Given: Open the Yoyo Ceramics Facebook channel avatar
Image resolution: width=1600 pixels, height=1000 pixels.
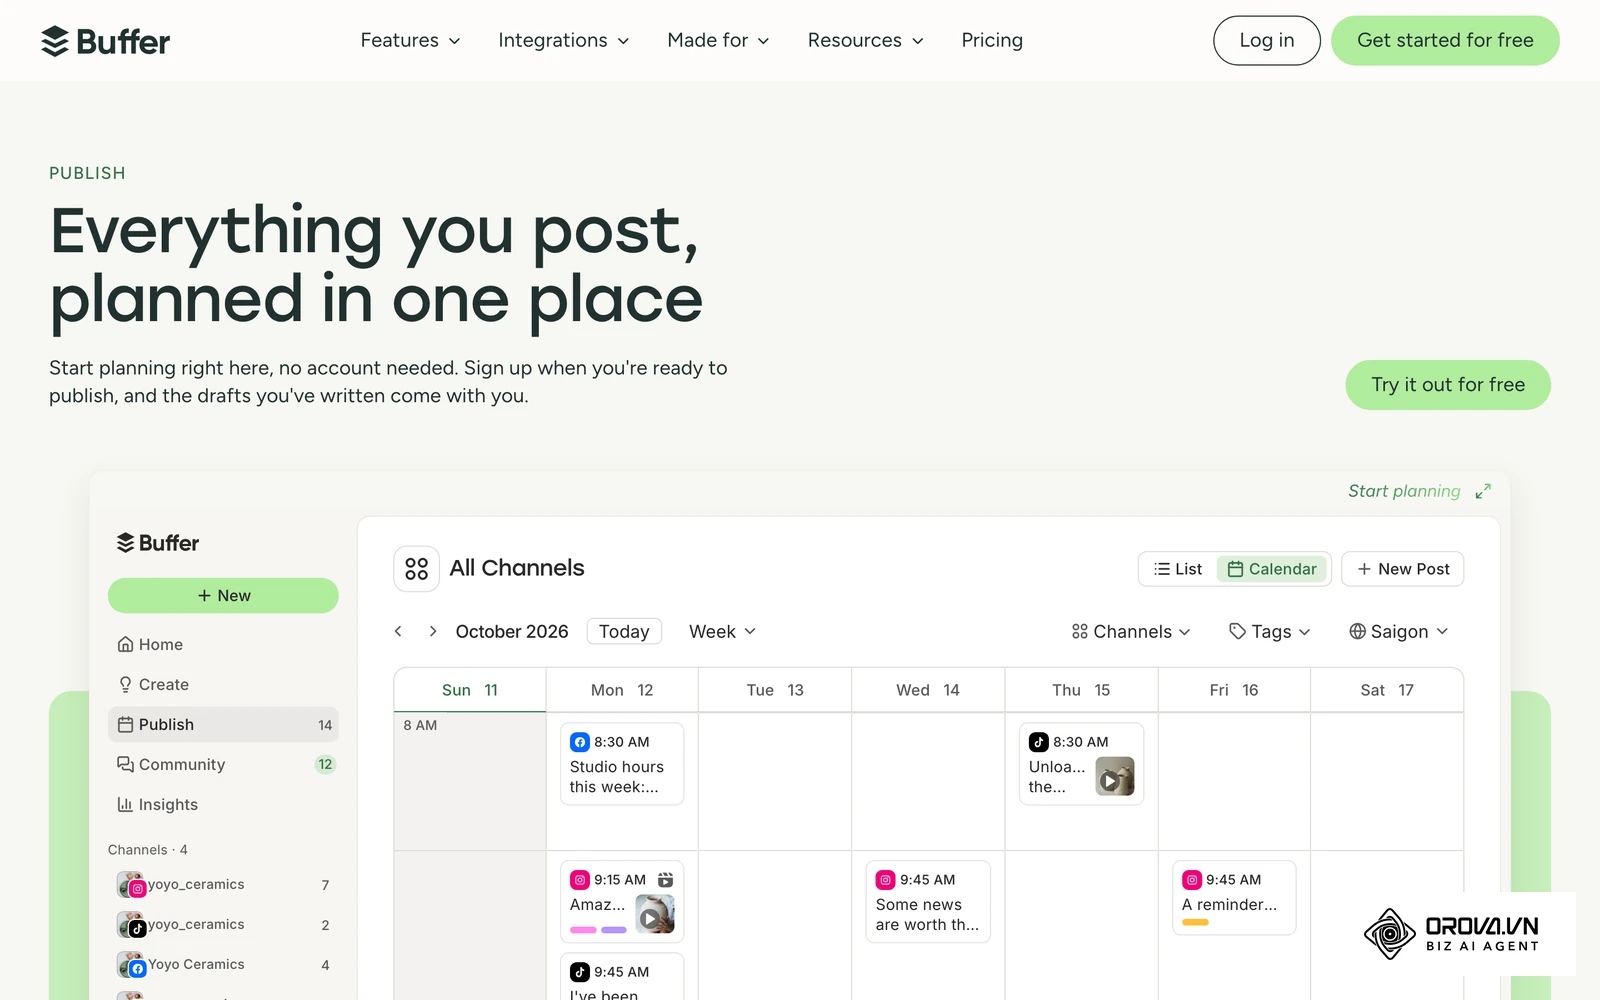Looking at the screenshot, I should tap(131, 965).
